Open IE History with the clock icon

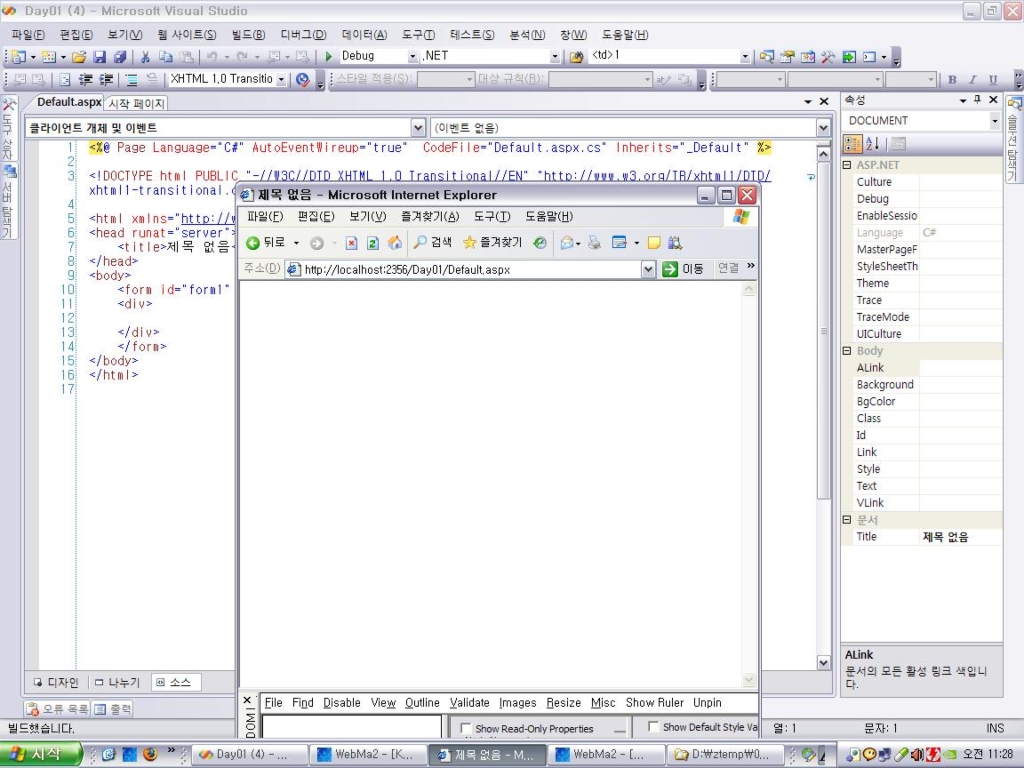tap(540, 243)
